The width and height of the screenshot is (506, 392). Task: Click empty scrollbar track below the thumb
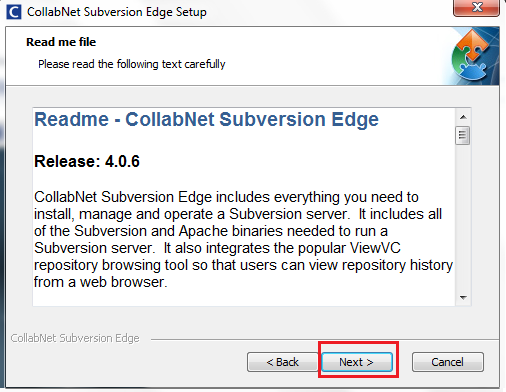point(463,217)
